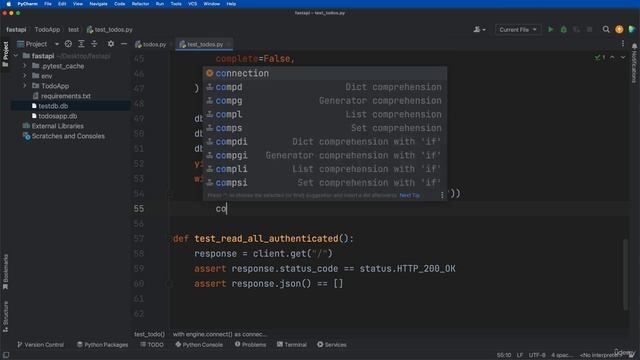640x360 pixels.
Task: Select requirements.txt in project tree
Action: (x=65, y=96)
